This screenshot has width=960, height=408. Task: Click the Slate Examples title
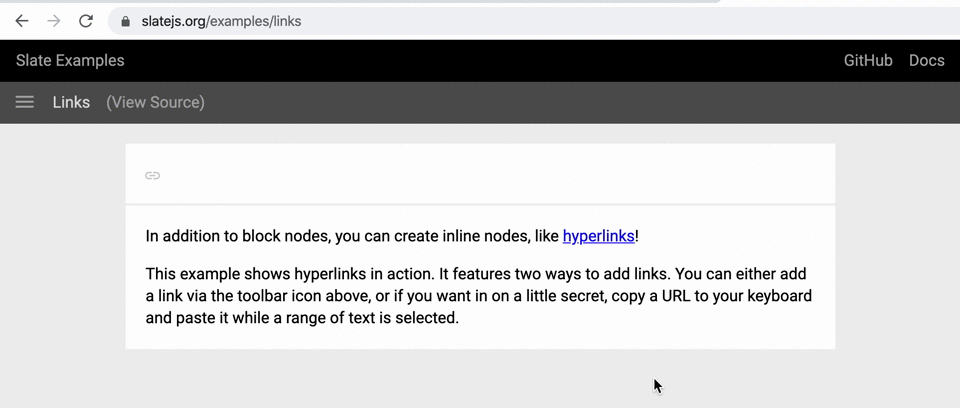coord(70,61)
